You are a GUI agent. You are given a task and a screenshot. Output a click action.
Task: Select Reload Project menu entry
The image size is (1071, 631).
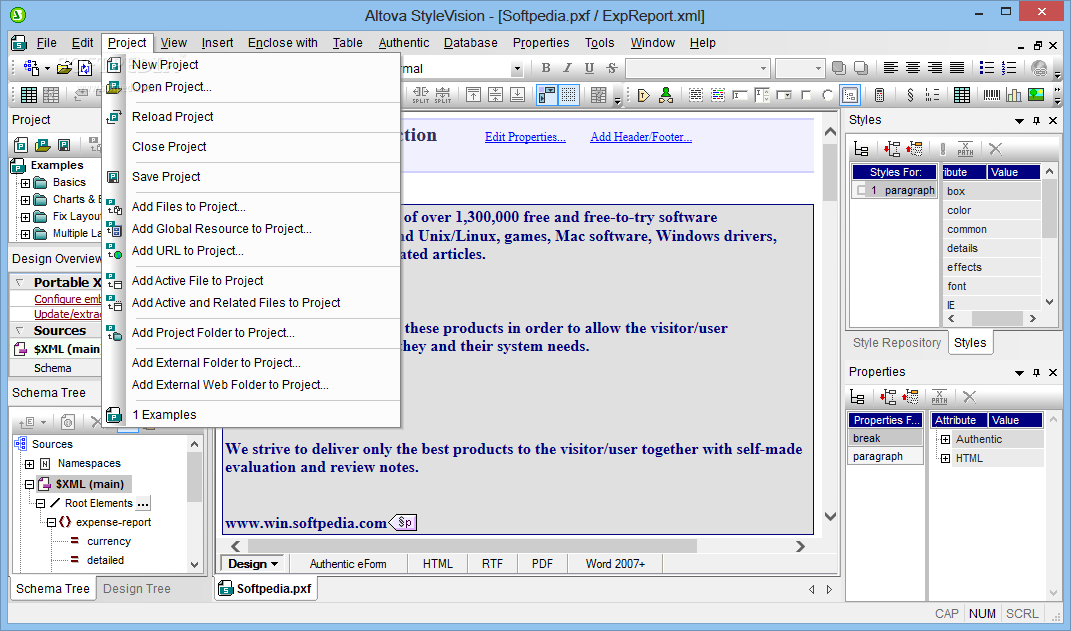[x=173, y=117]
